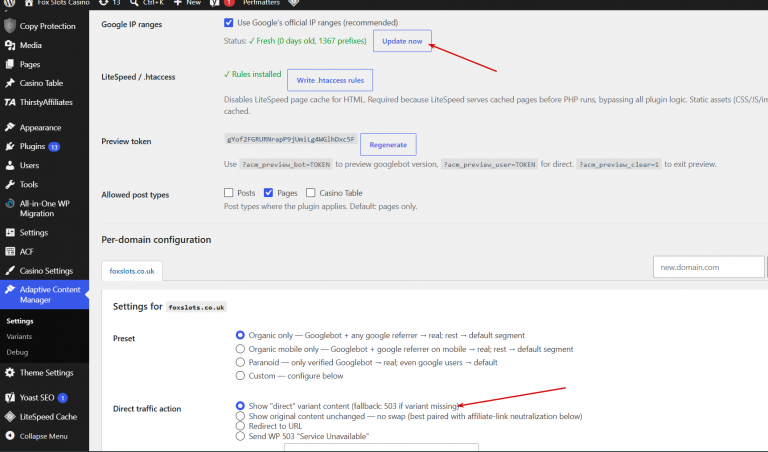This screenshot has height=452, width=768.
Task: Select the Redirect to URL radio
Action: (240, 426)
